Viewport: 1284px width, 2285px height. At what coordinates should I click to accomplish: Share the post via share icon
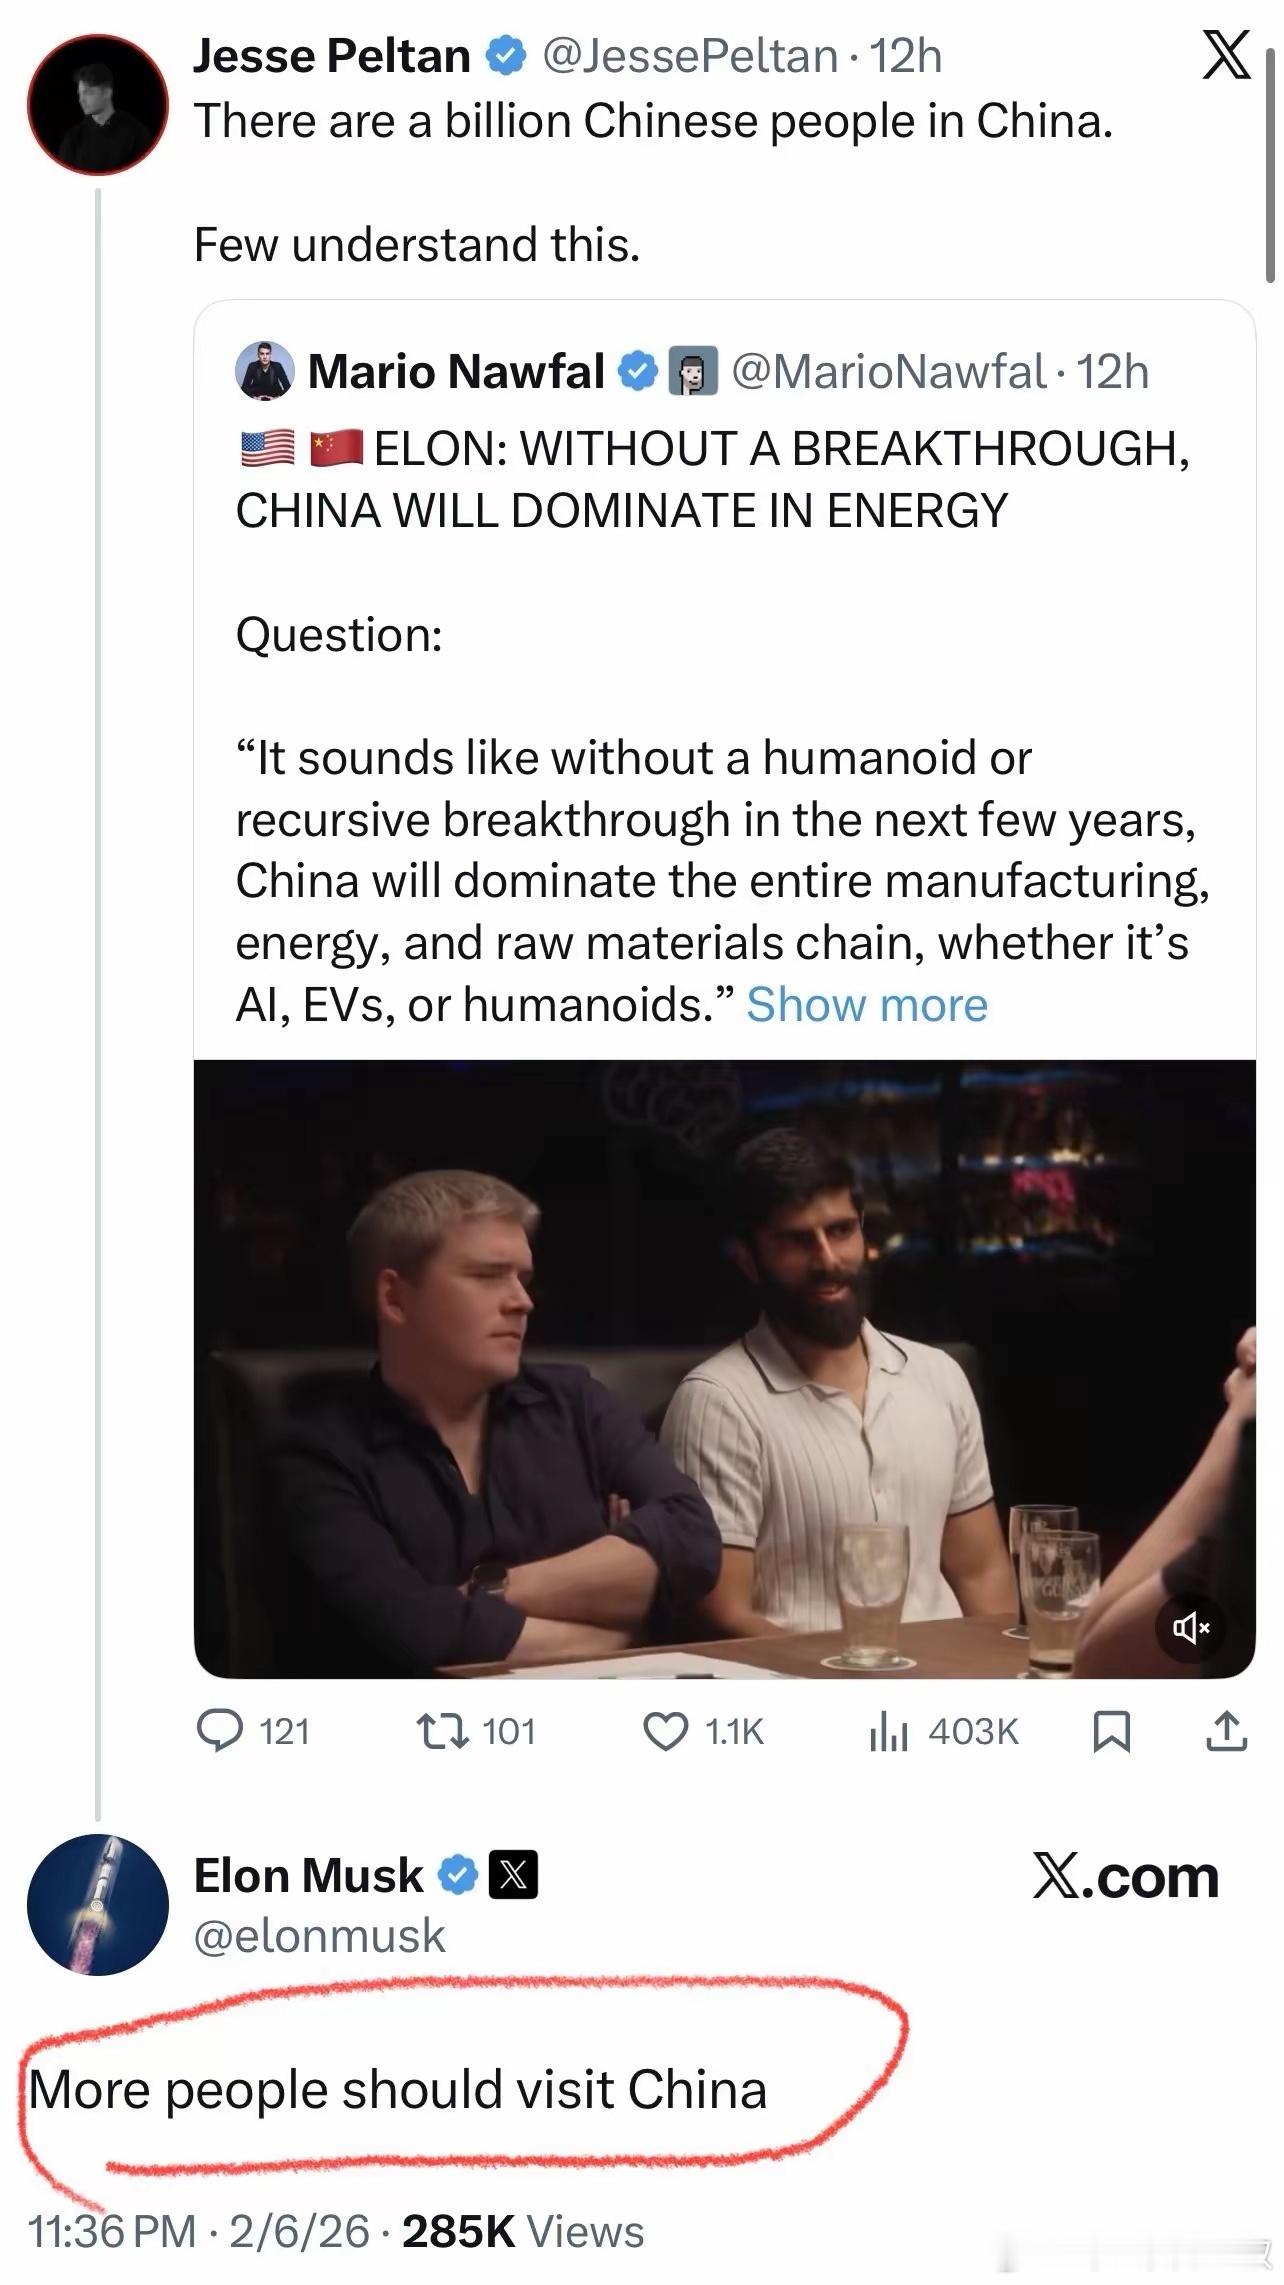(x=1226, y=1731)
